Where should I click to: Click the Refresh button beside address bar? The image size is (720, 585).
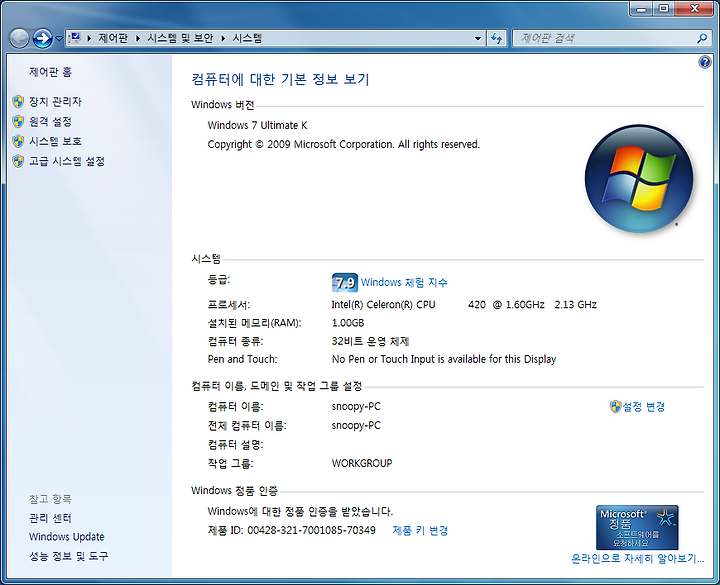[496, 39]
